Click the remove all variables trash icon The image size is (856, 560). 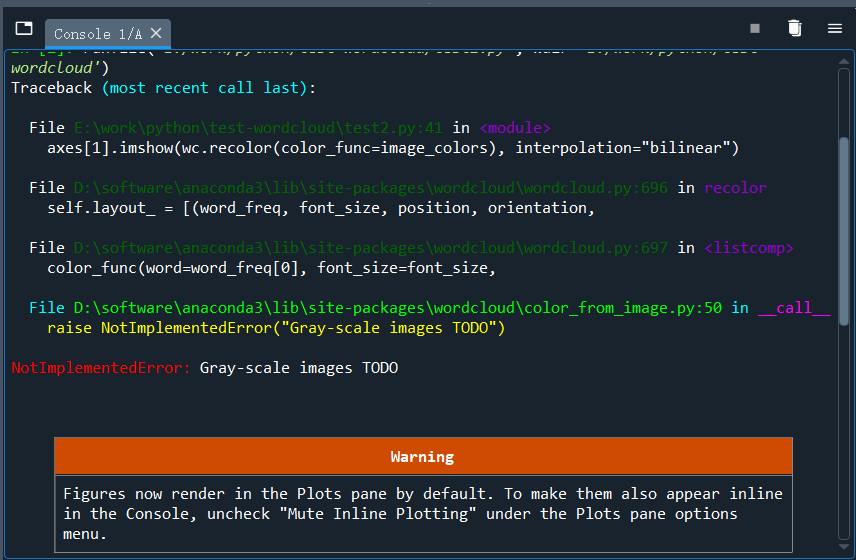[x=794, y=29]
